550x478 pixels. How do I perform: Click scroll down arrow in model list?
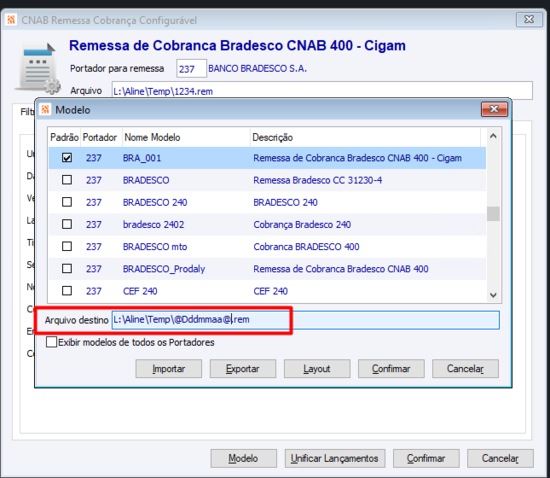[493, 295]
